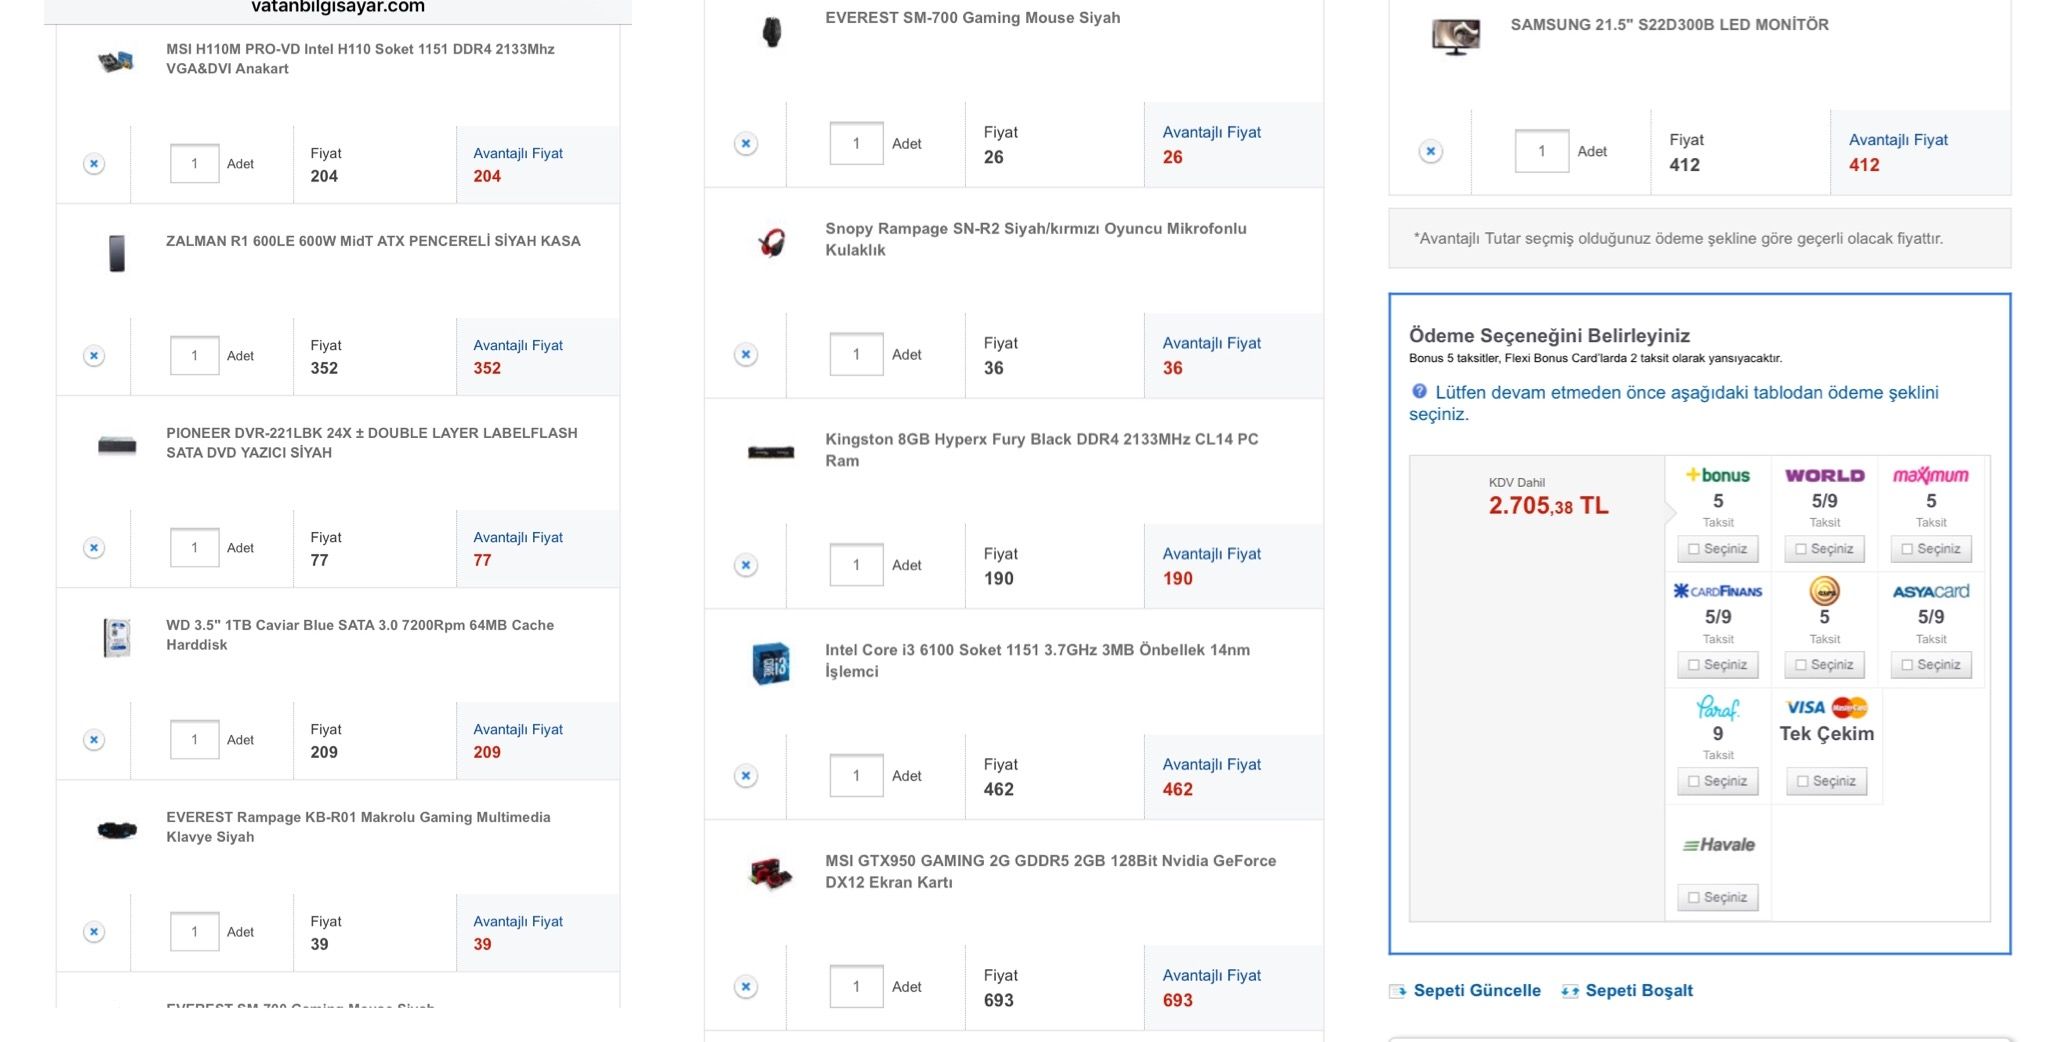
Task: Remove the MSI GTX950 graphics card item
Action: (746, 987)
